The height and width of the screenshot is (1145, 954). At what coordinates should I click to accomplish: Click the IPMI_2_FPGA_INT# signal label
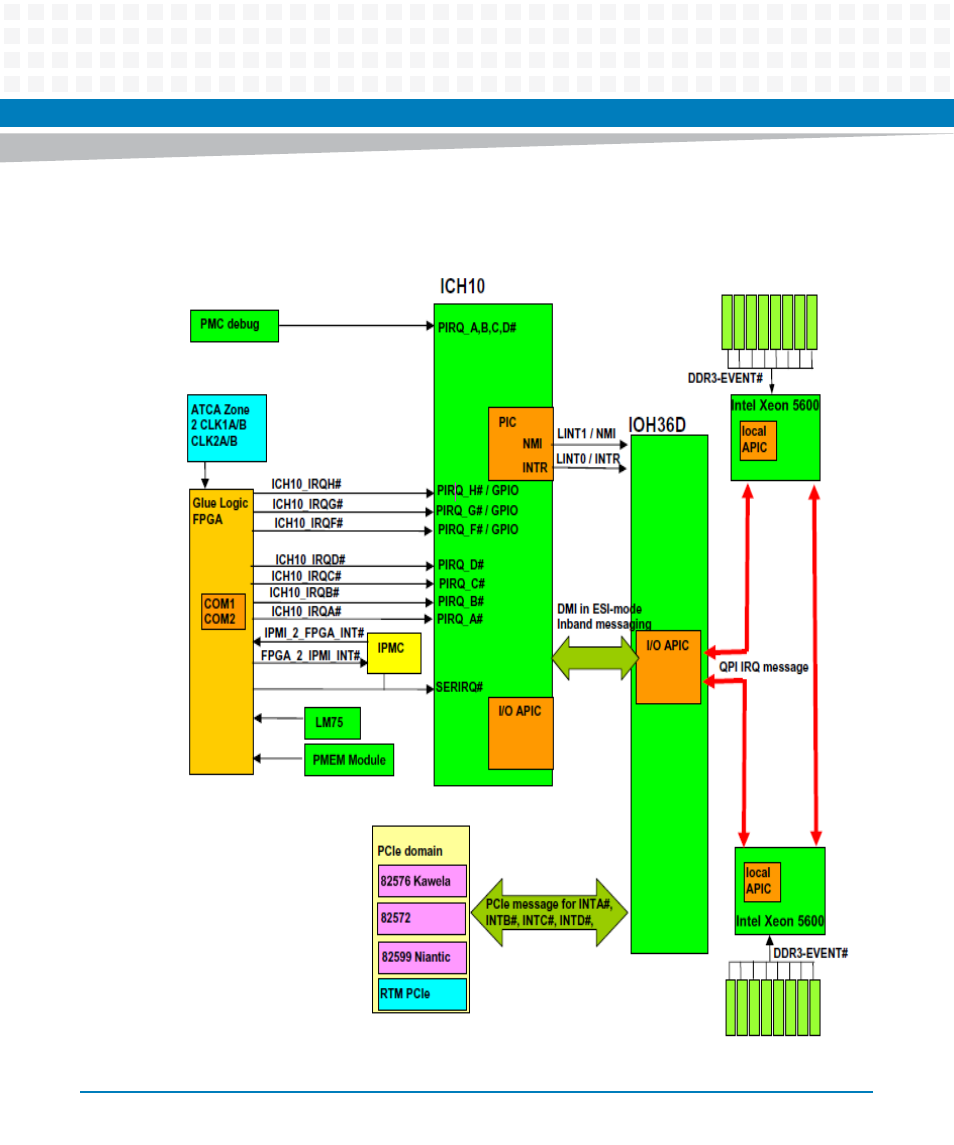point(314,633)
